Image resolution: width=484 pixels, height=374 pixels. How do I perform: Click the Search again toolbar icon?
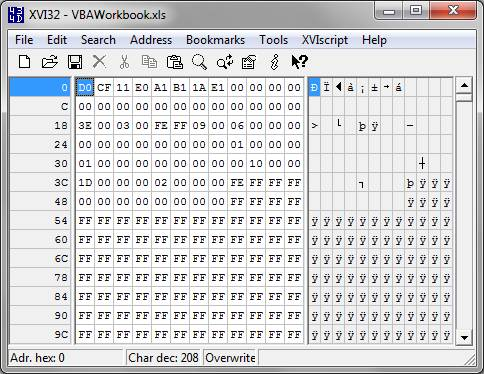point(225,62)
